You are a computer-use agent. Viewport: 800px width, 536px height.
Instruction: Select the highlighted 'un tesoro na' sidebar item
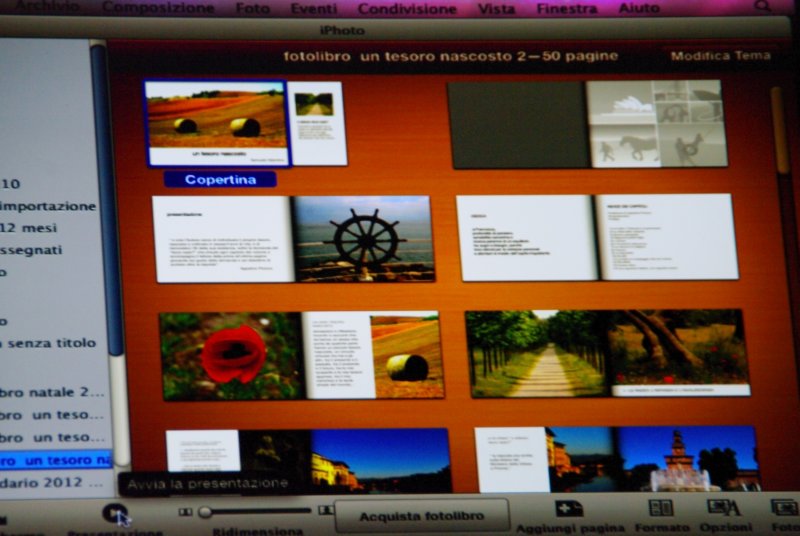(x=56, y=461)
